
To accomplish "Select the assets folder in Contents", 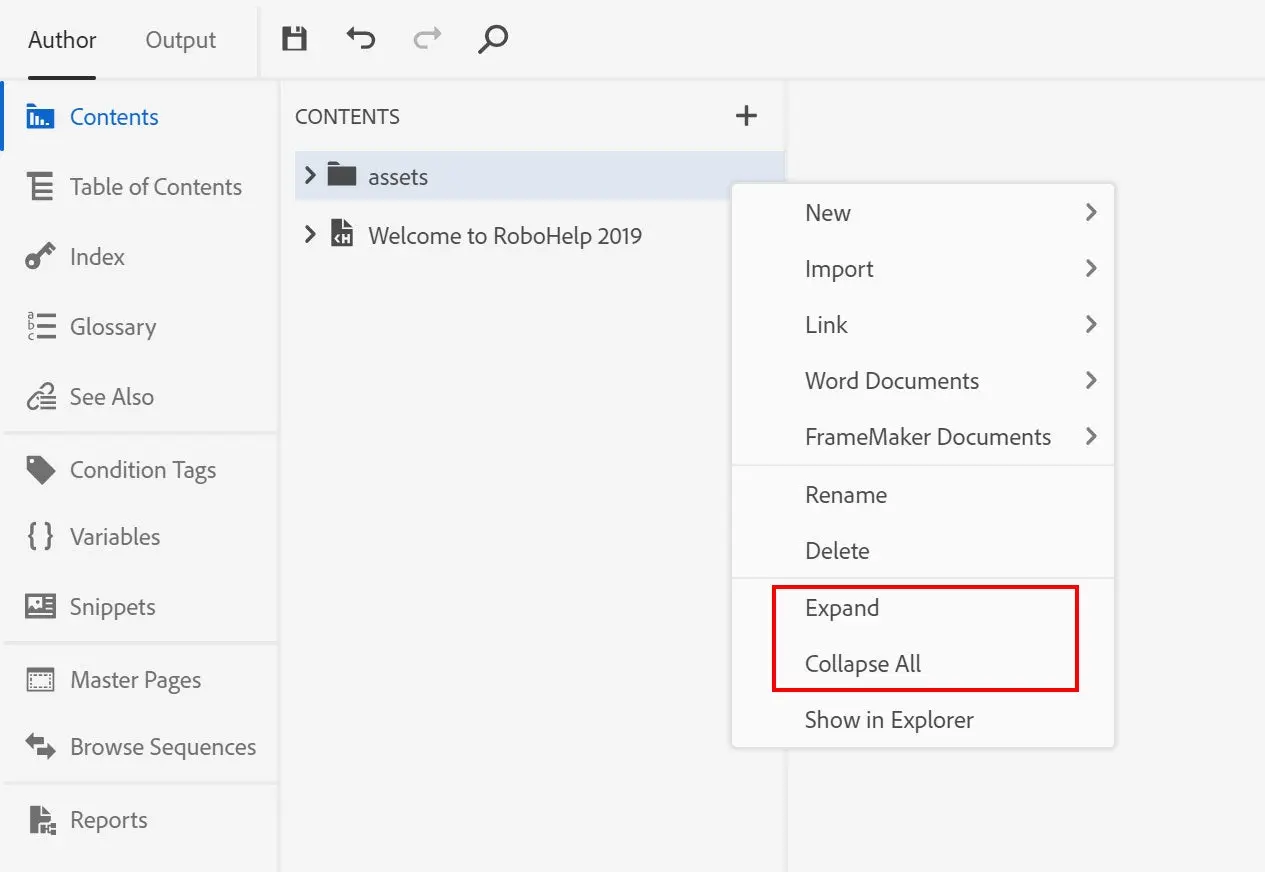I will pos(399,175).
